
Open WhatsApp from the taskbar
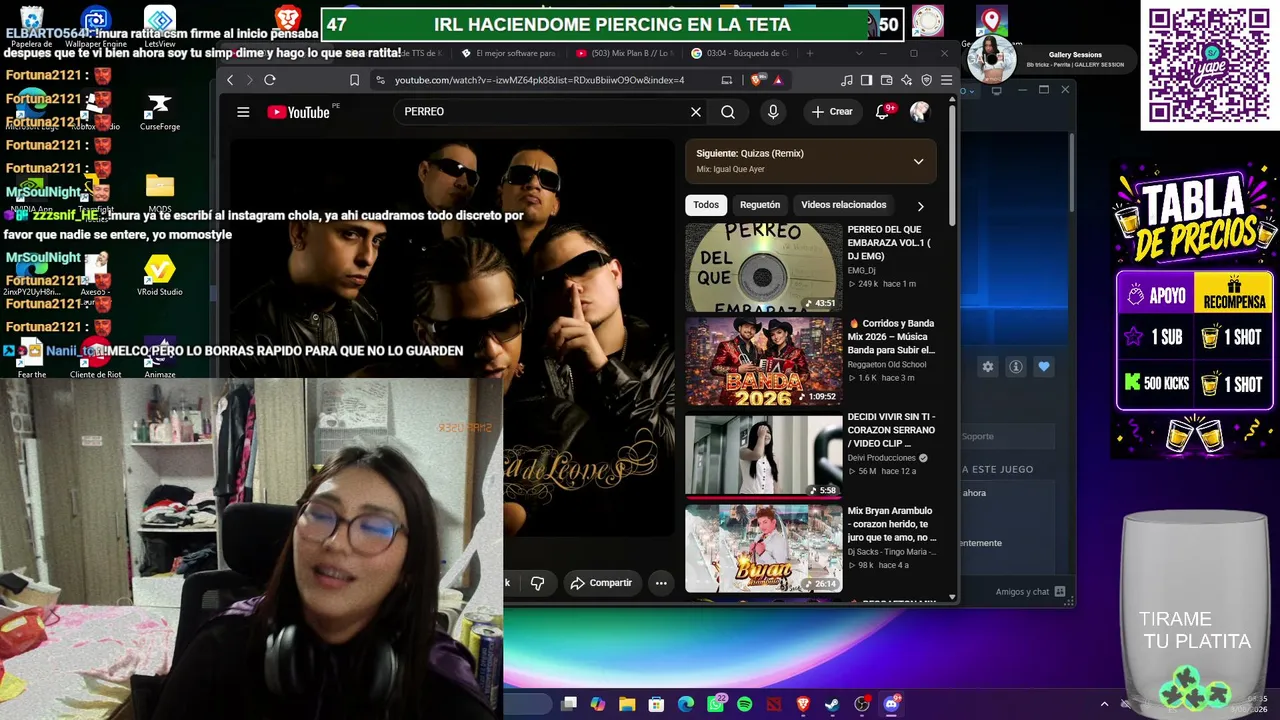716,704
